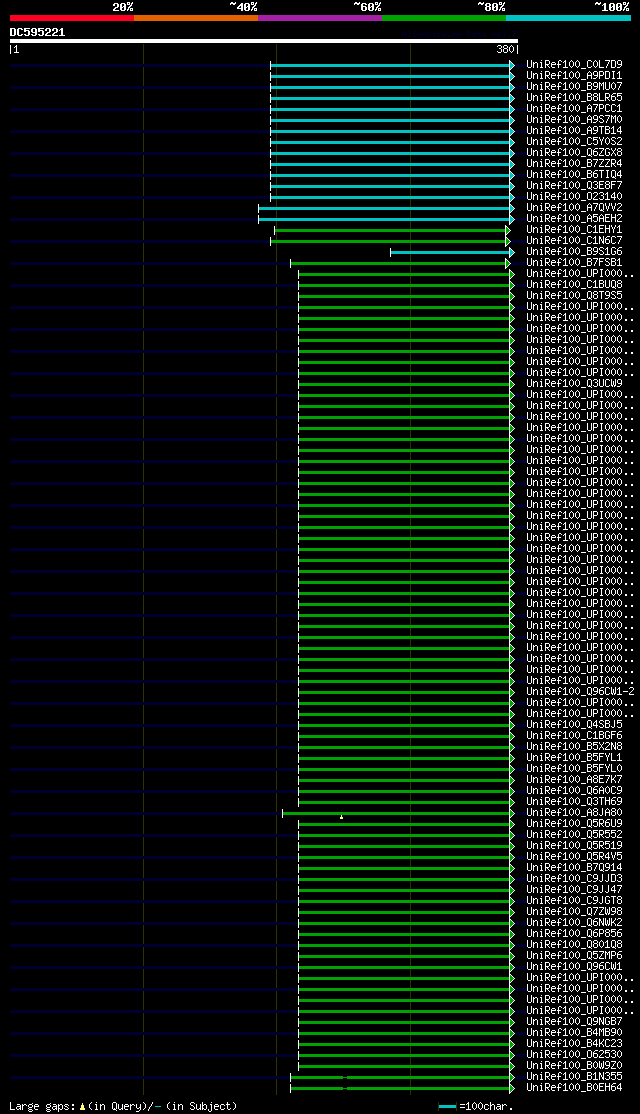Select hit label UniRef100_B5FYL0

(575, 769)
